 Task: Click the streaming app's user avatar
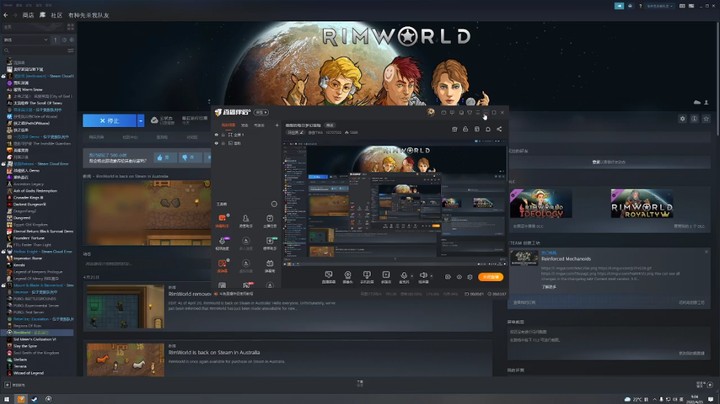pyautogui.click(x=431, y=112)
